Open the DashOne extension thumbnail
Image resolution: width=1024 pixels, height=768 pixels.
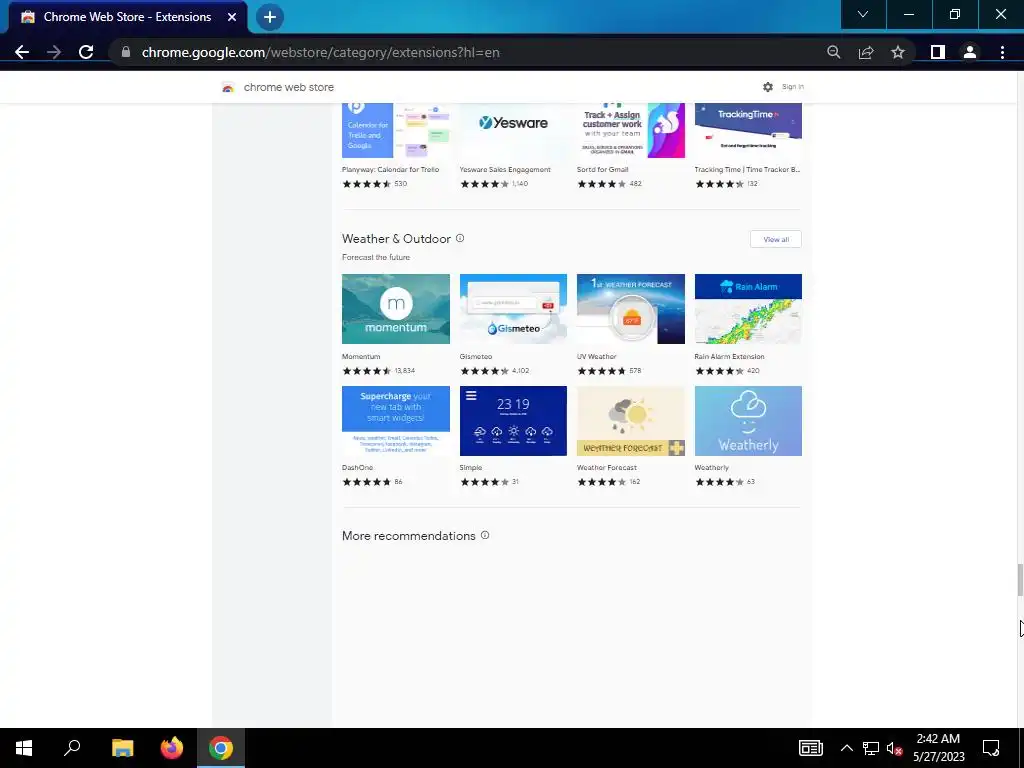tap(396, 421)
